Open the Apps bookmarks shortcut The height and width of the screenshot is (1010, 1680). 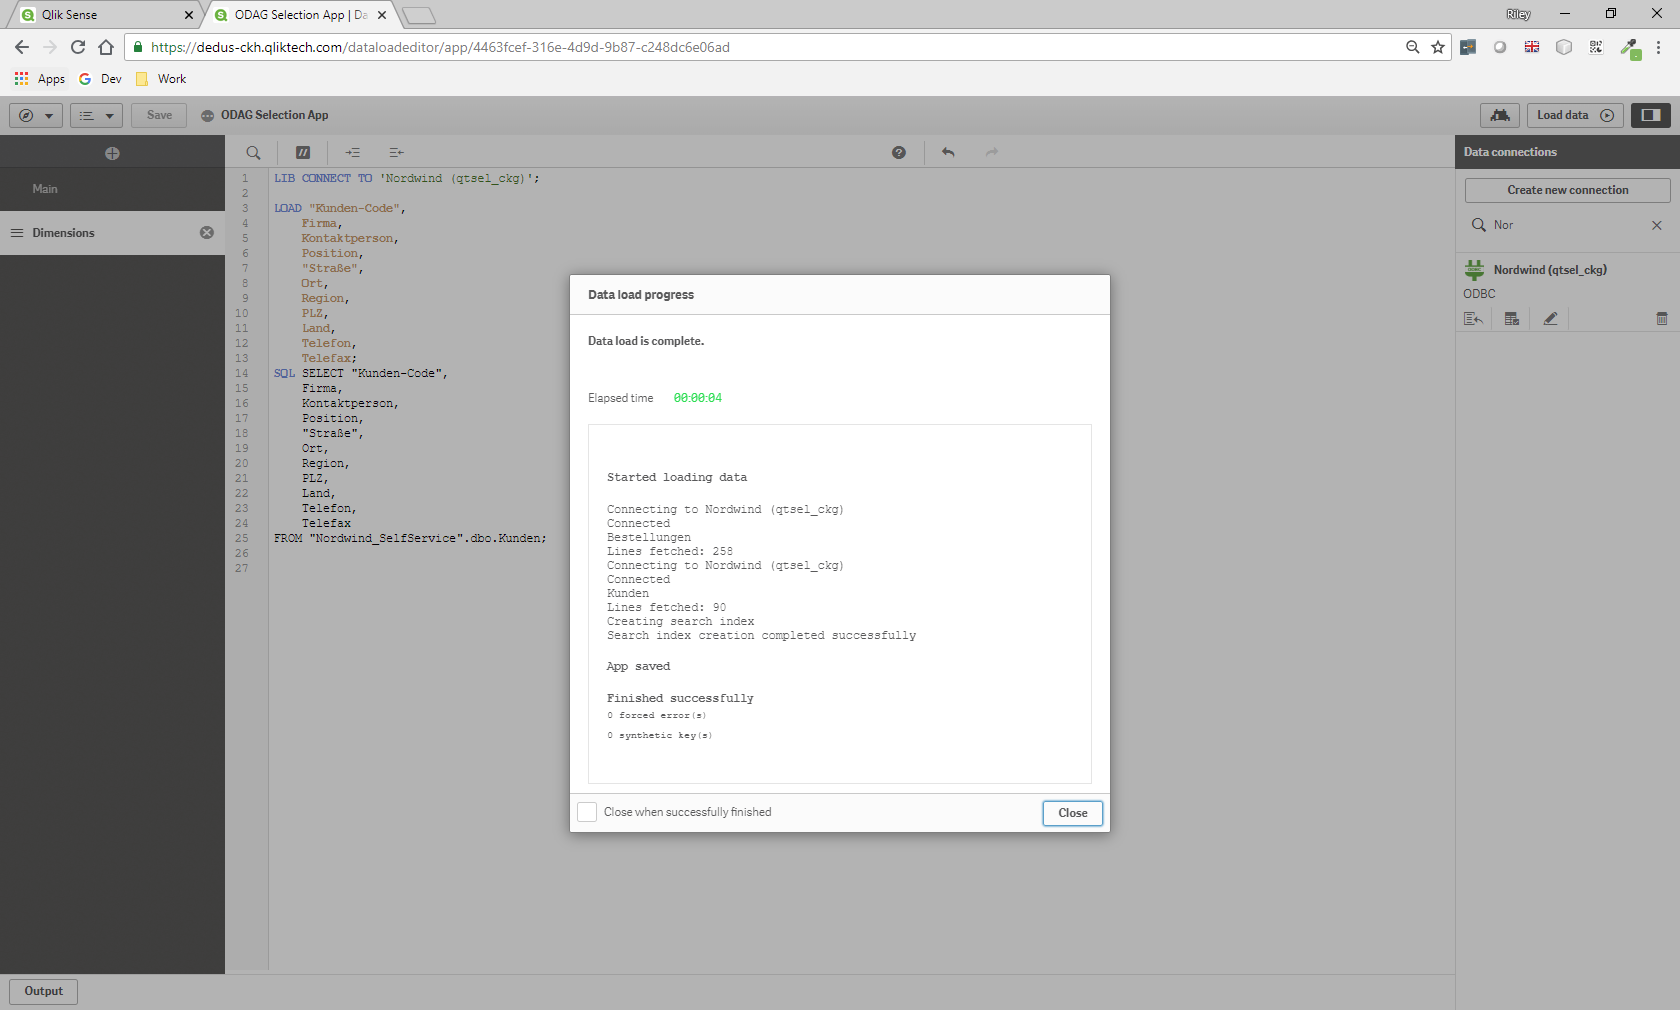point(40,79)
